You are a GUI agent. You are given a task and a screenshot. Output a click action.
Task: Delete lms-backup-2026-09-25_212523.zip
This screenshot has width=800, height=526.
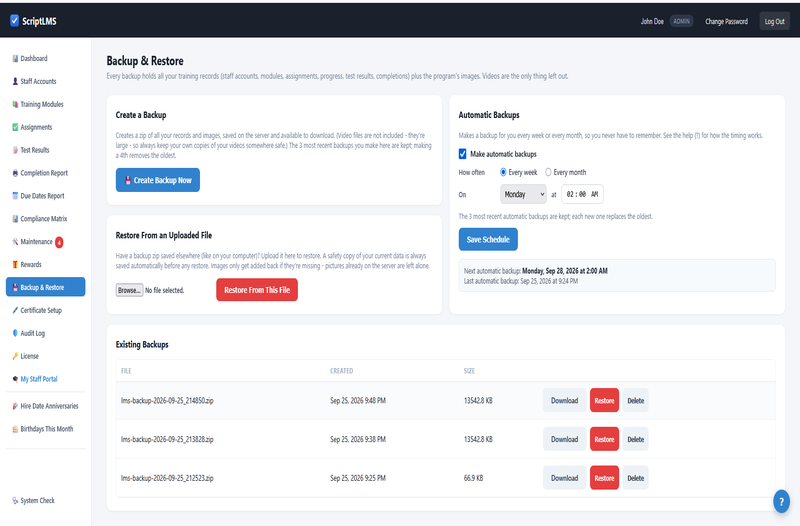coord(635,478)
